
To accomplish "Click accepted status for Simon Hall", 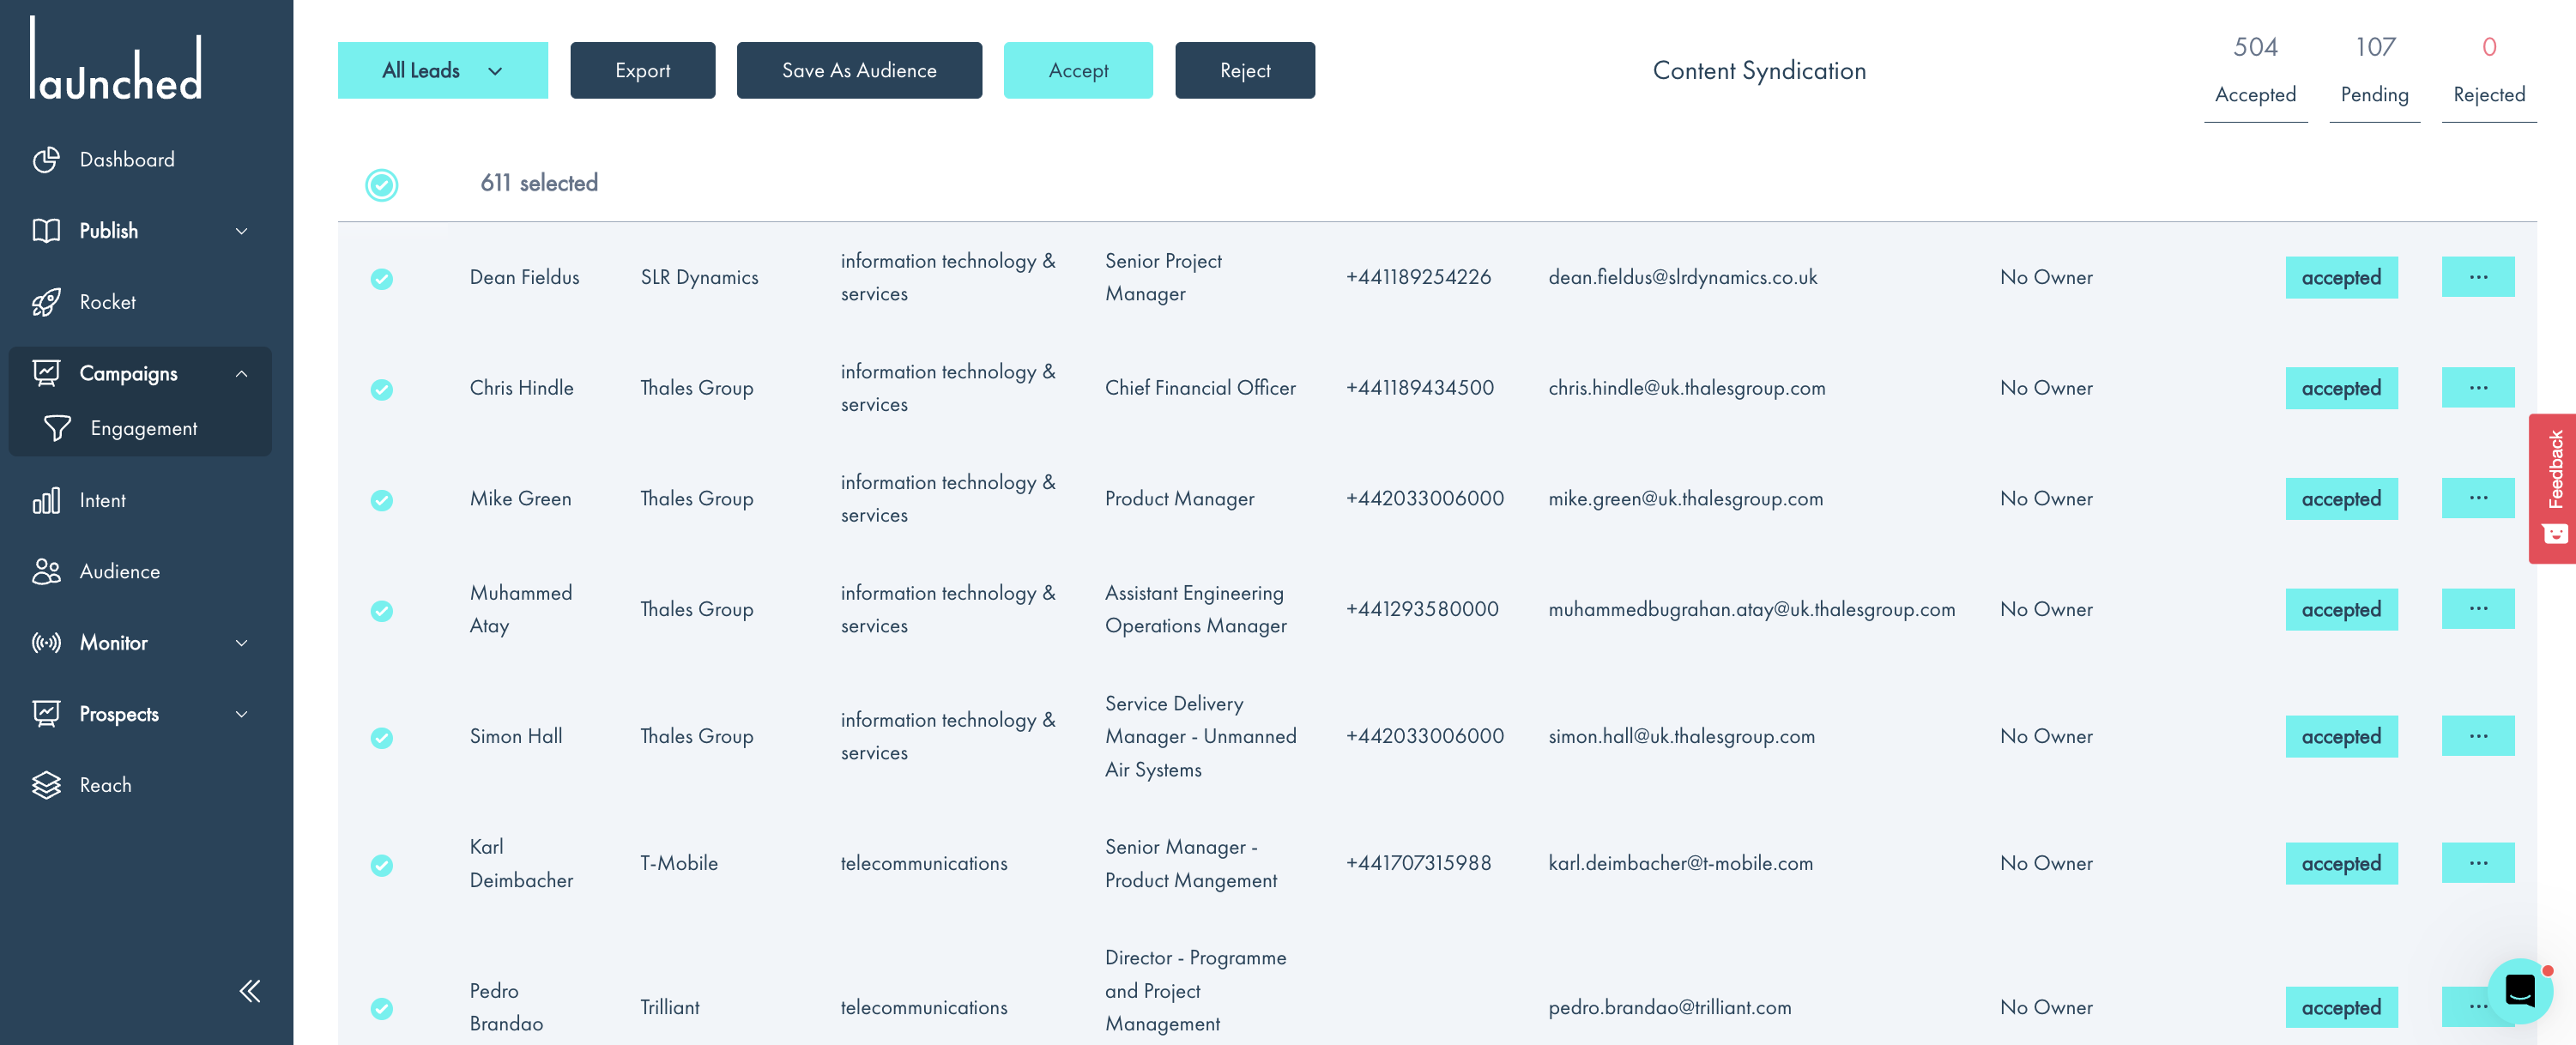I will click(x=2341, y=737).
